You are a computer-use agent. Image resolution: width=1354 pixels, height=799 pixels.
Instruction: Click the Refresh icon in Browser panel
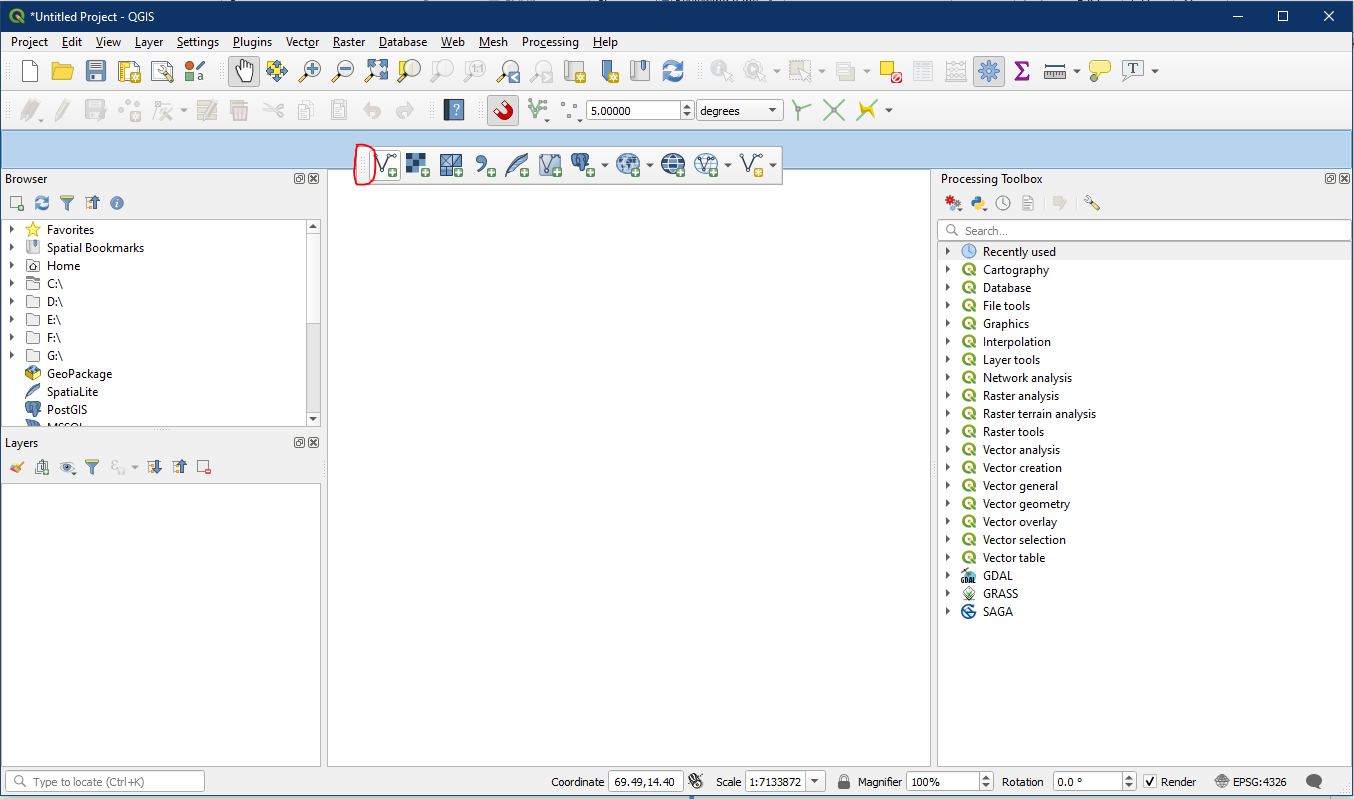42,203
